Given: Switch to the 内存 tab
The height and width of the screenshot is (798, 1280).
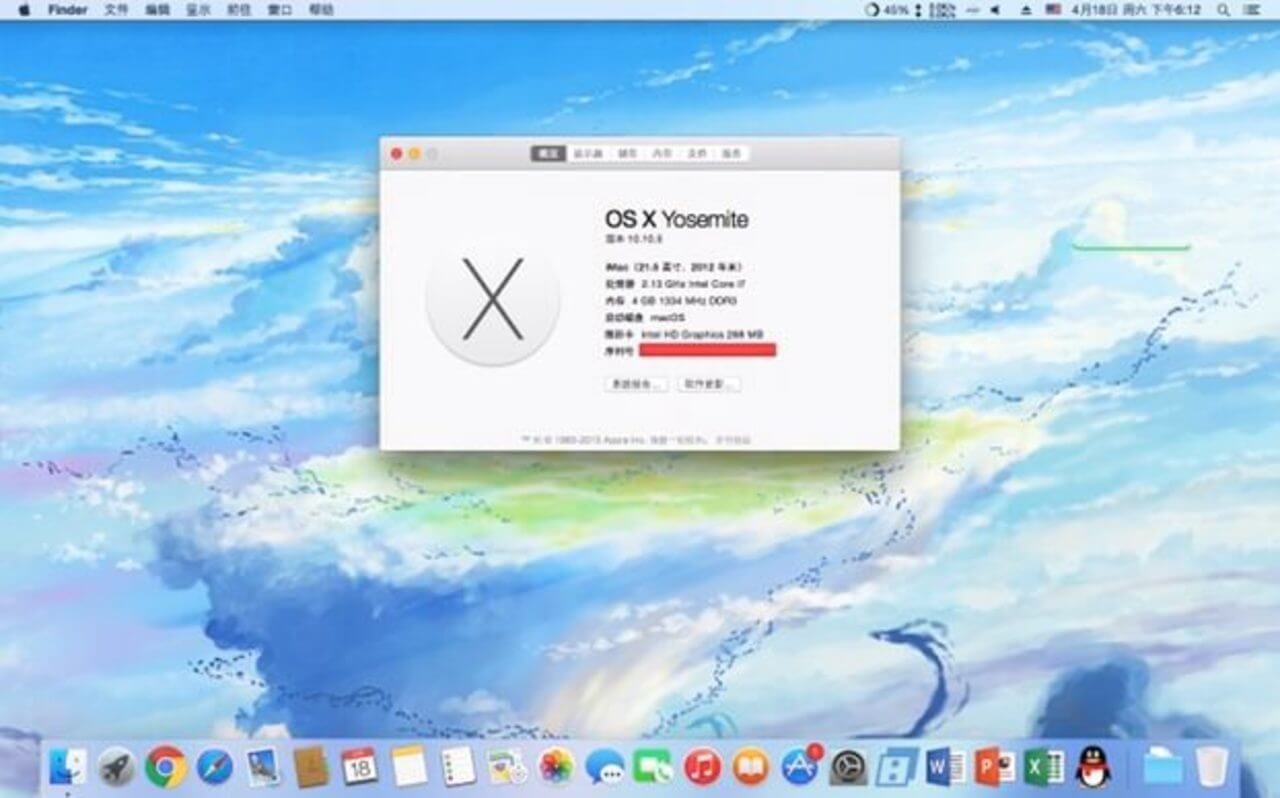Looking at the screenshot, I should (x=662, y=153).
